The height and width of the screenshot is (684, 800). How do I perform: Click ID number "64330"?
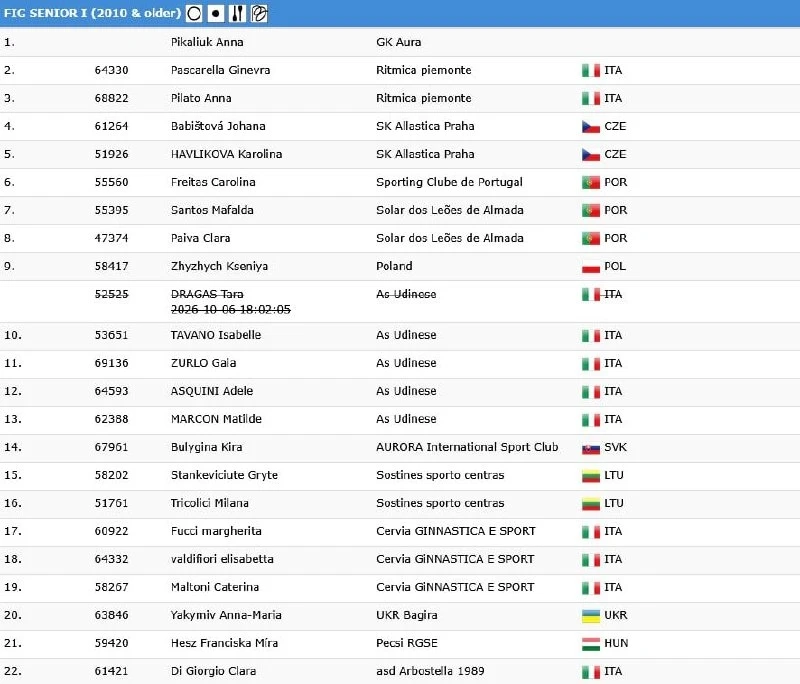(111, 70)
